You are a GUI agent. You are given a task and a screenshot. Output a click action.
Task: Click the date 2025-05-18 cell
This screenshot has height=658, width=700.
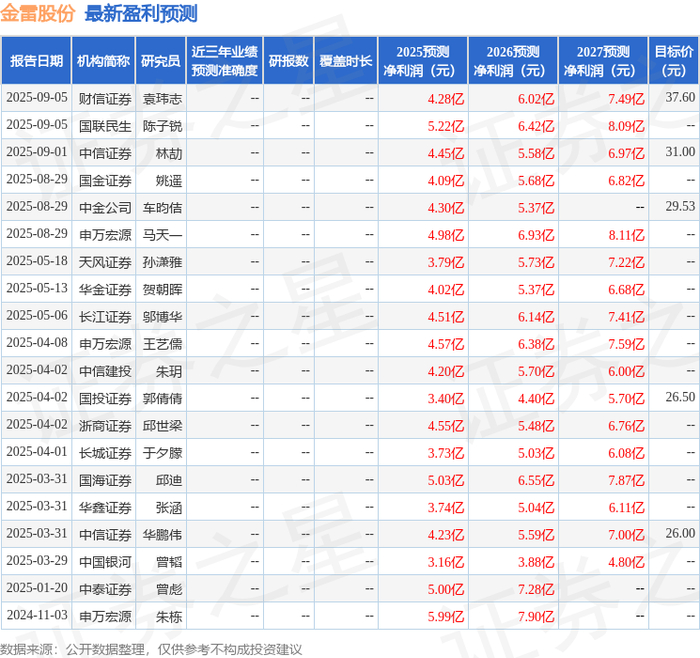click(x=37, y=261)
